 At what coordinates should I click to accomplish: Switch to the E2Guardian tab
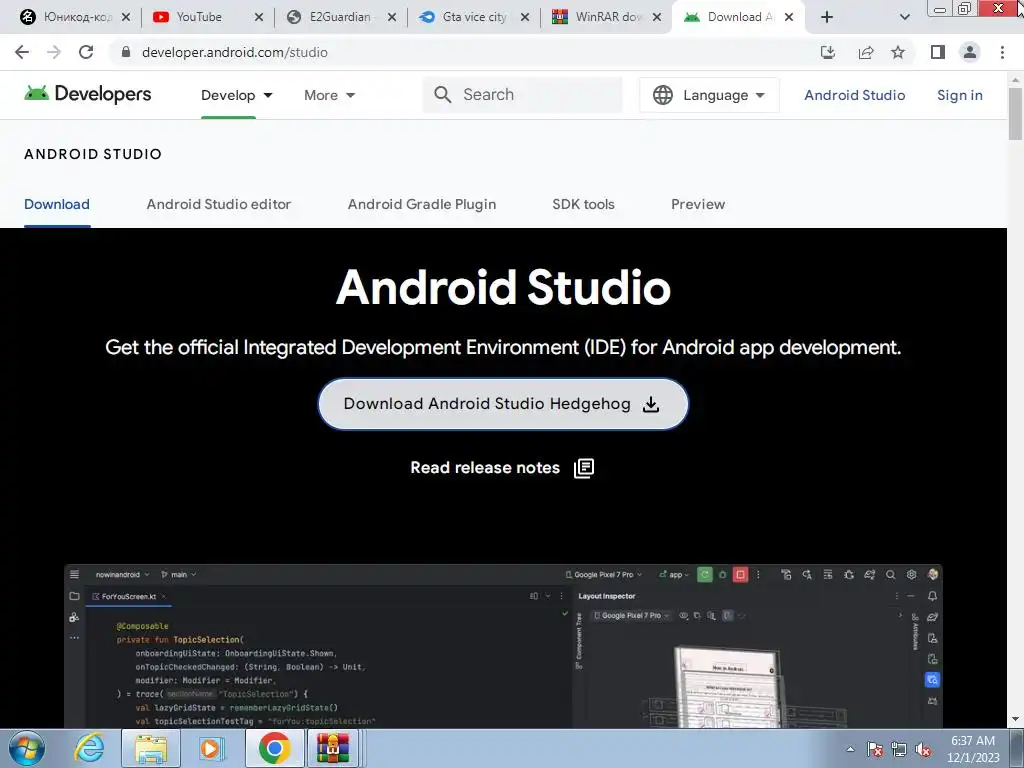[x=340, y=17]
